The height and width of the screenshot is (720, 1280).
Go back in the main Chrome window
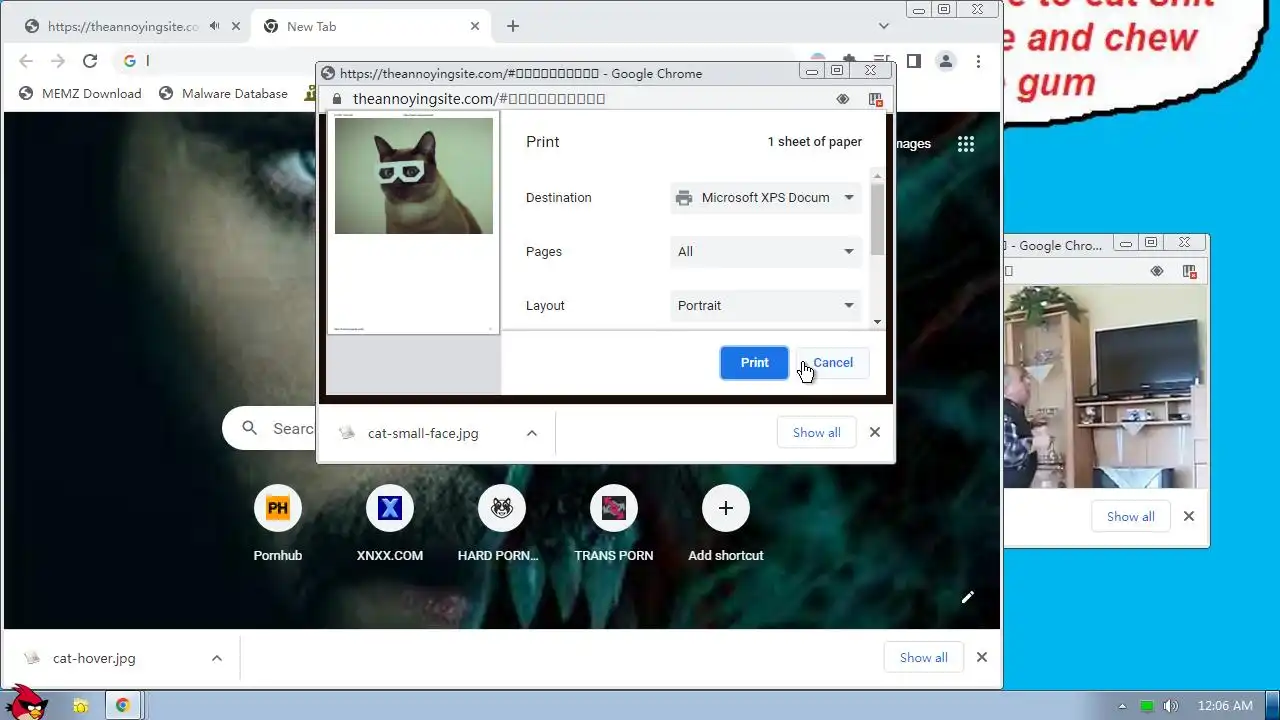pyautogui.click(x=27, y=61)
